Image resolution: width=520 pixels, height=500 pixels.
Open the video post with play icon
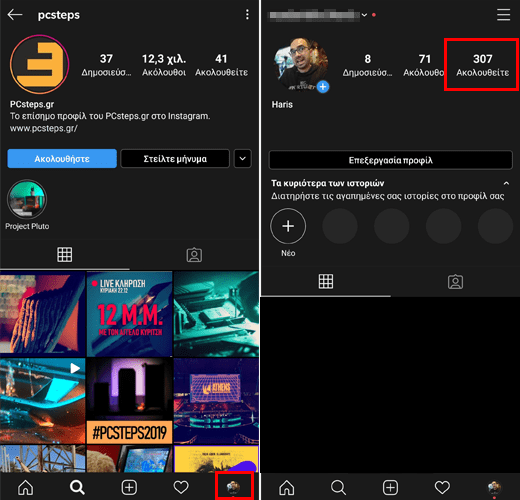43,401
